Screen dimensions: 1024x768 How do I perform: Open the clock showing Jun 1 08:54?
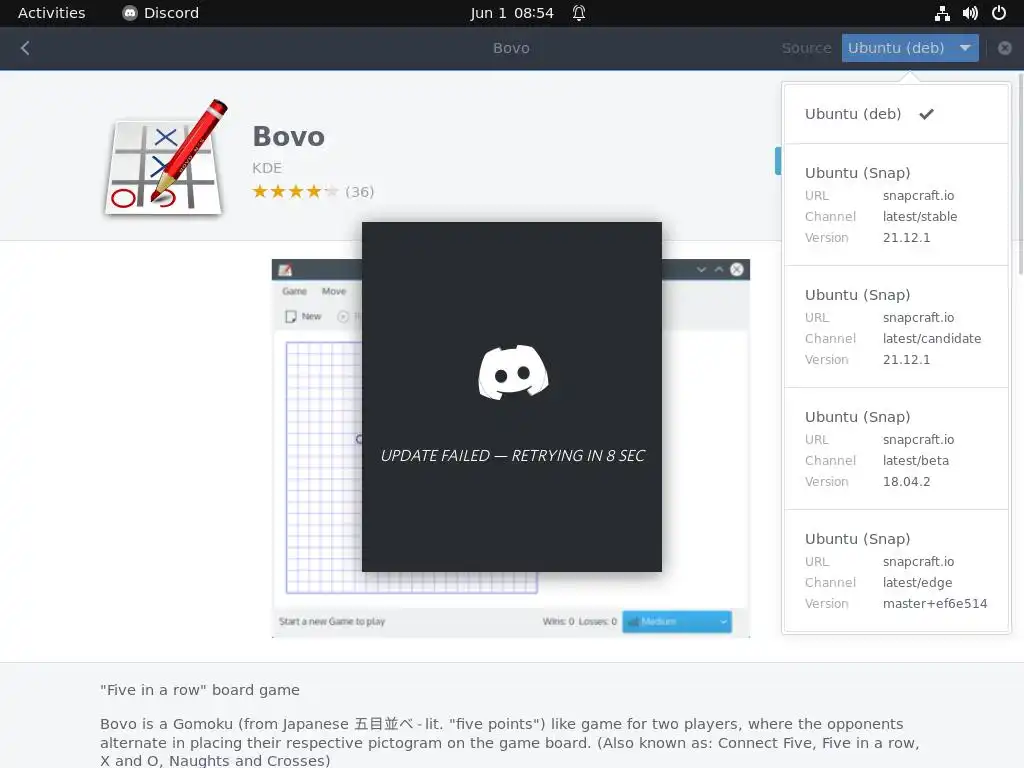pos(512,13)
